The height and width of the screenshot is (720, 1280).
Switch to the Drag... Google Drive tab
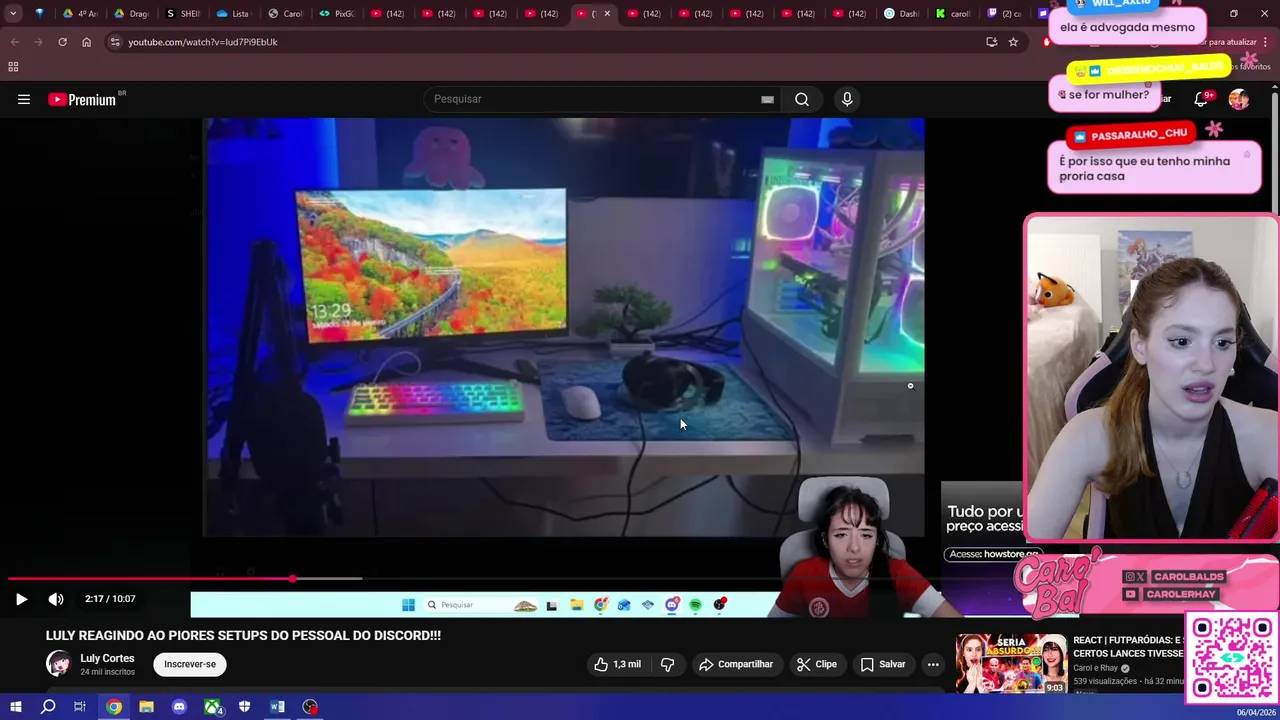(130, 14)
